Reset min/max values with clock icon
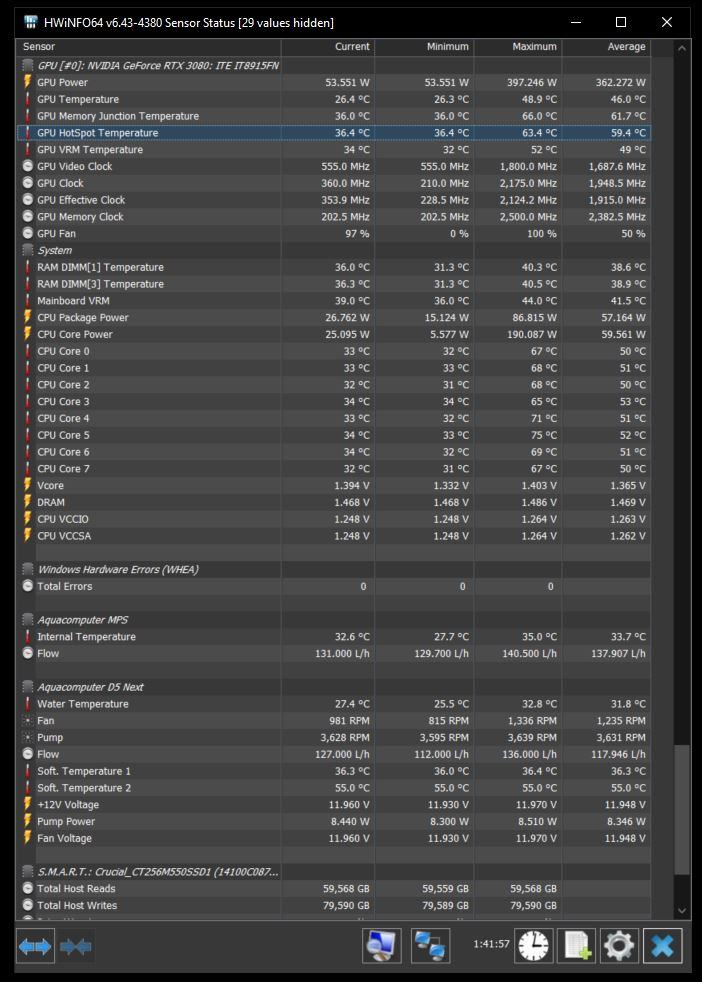Viewport: 702px width, 982px height. [x=534, y=946]
